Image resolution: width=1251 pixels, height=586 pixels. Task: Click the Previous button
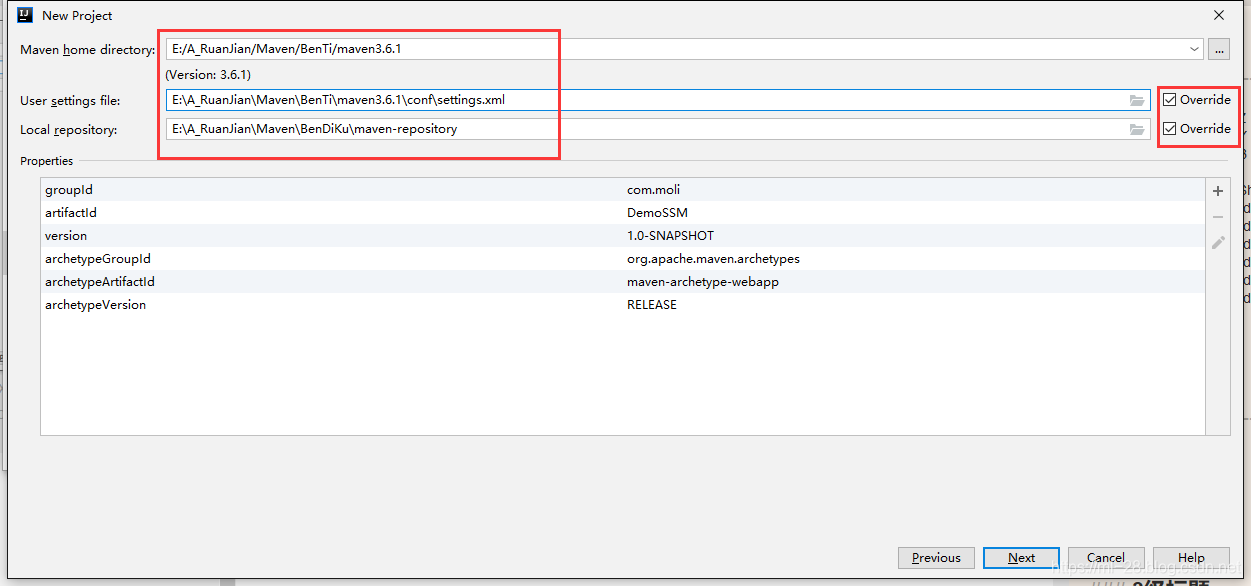[936, 558]
